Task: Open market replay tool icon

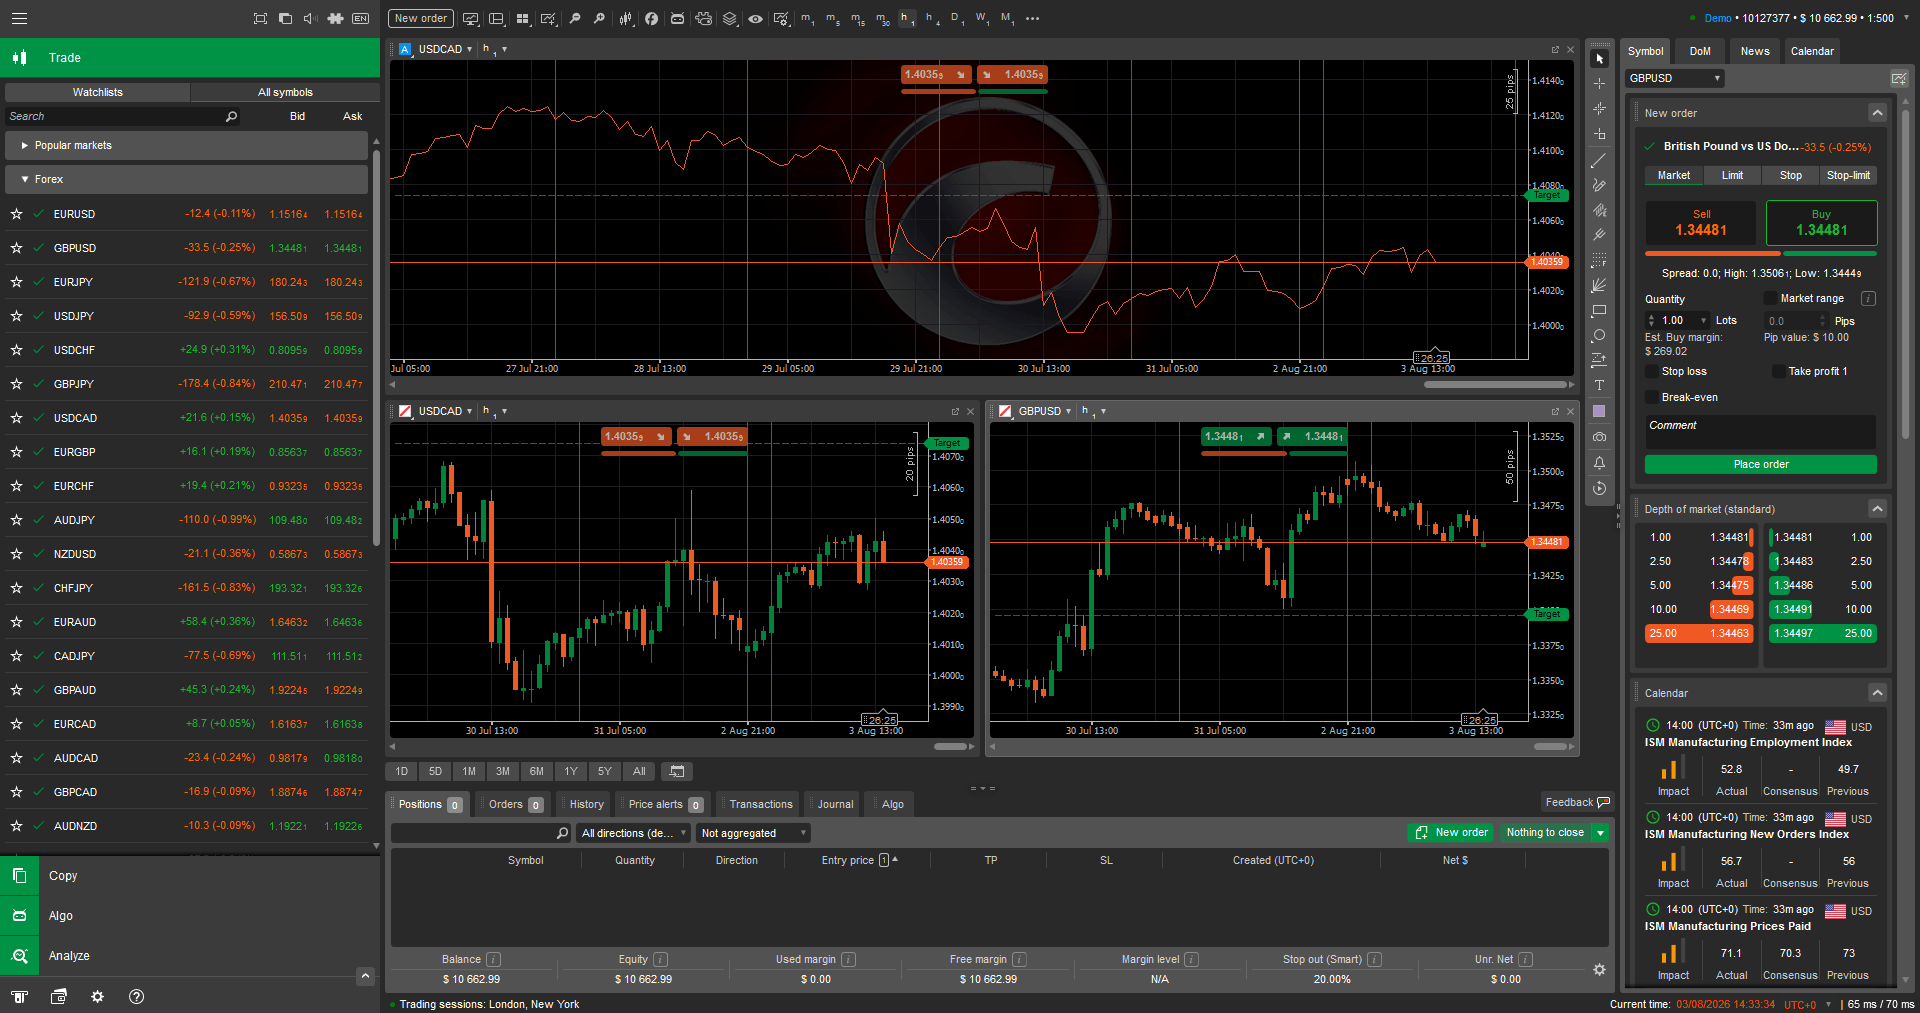Action: pos(1599,488)
